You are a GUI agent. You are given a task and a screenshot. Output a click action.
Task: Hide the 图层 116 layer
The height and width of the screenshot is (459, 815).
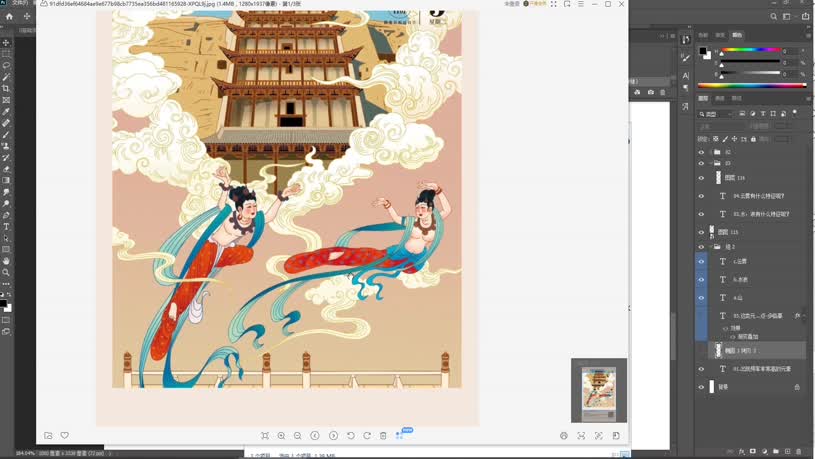pyautogui.click(x=701, y=178)
